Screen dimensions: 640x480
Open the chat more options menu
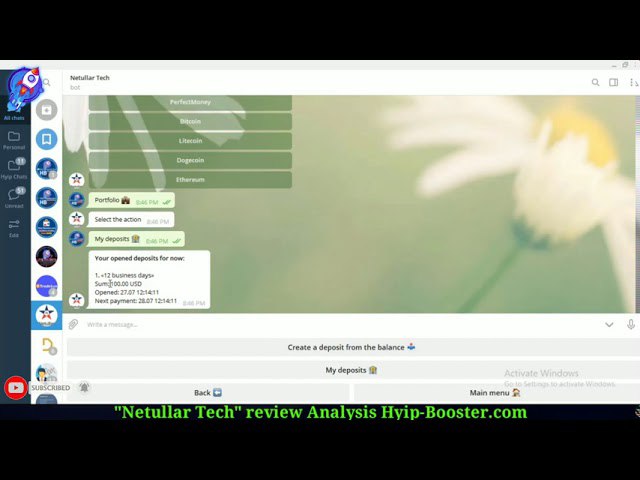[633, 82]
